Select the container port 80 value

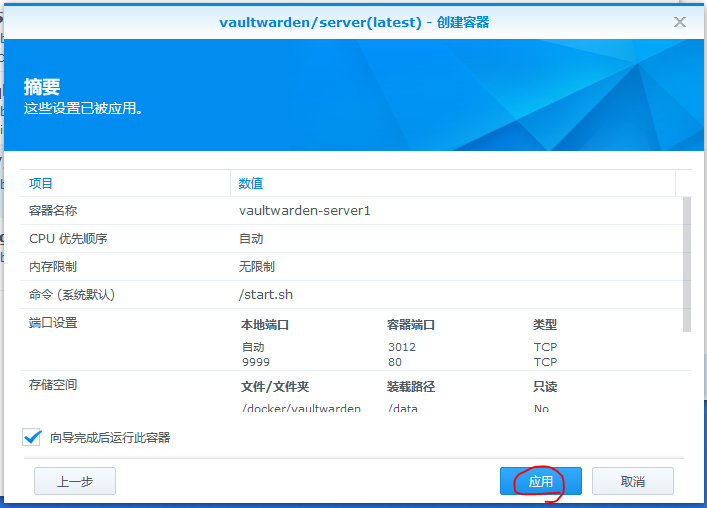[395, 362]
